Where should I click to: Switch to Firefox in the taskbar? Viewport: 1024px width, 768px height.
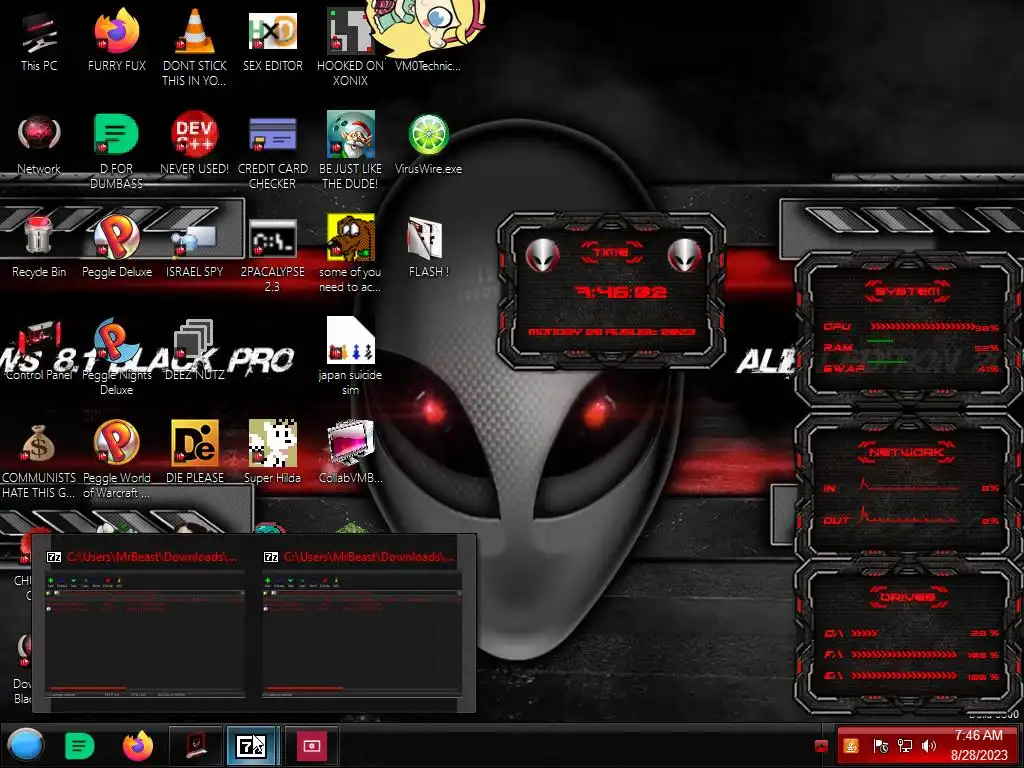point(138,746)
